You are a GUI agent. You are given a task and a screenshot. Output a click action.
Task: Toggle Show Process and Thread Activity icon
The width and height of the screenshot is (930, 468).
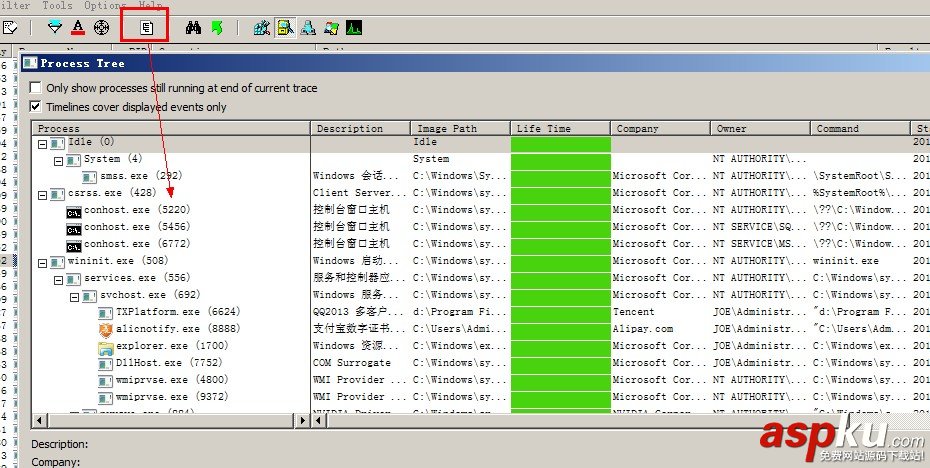[331, 27]
